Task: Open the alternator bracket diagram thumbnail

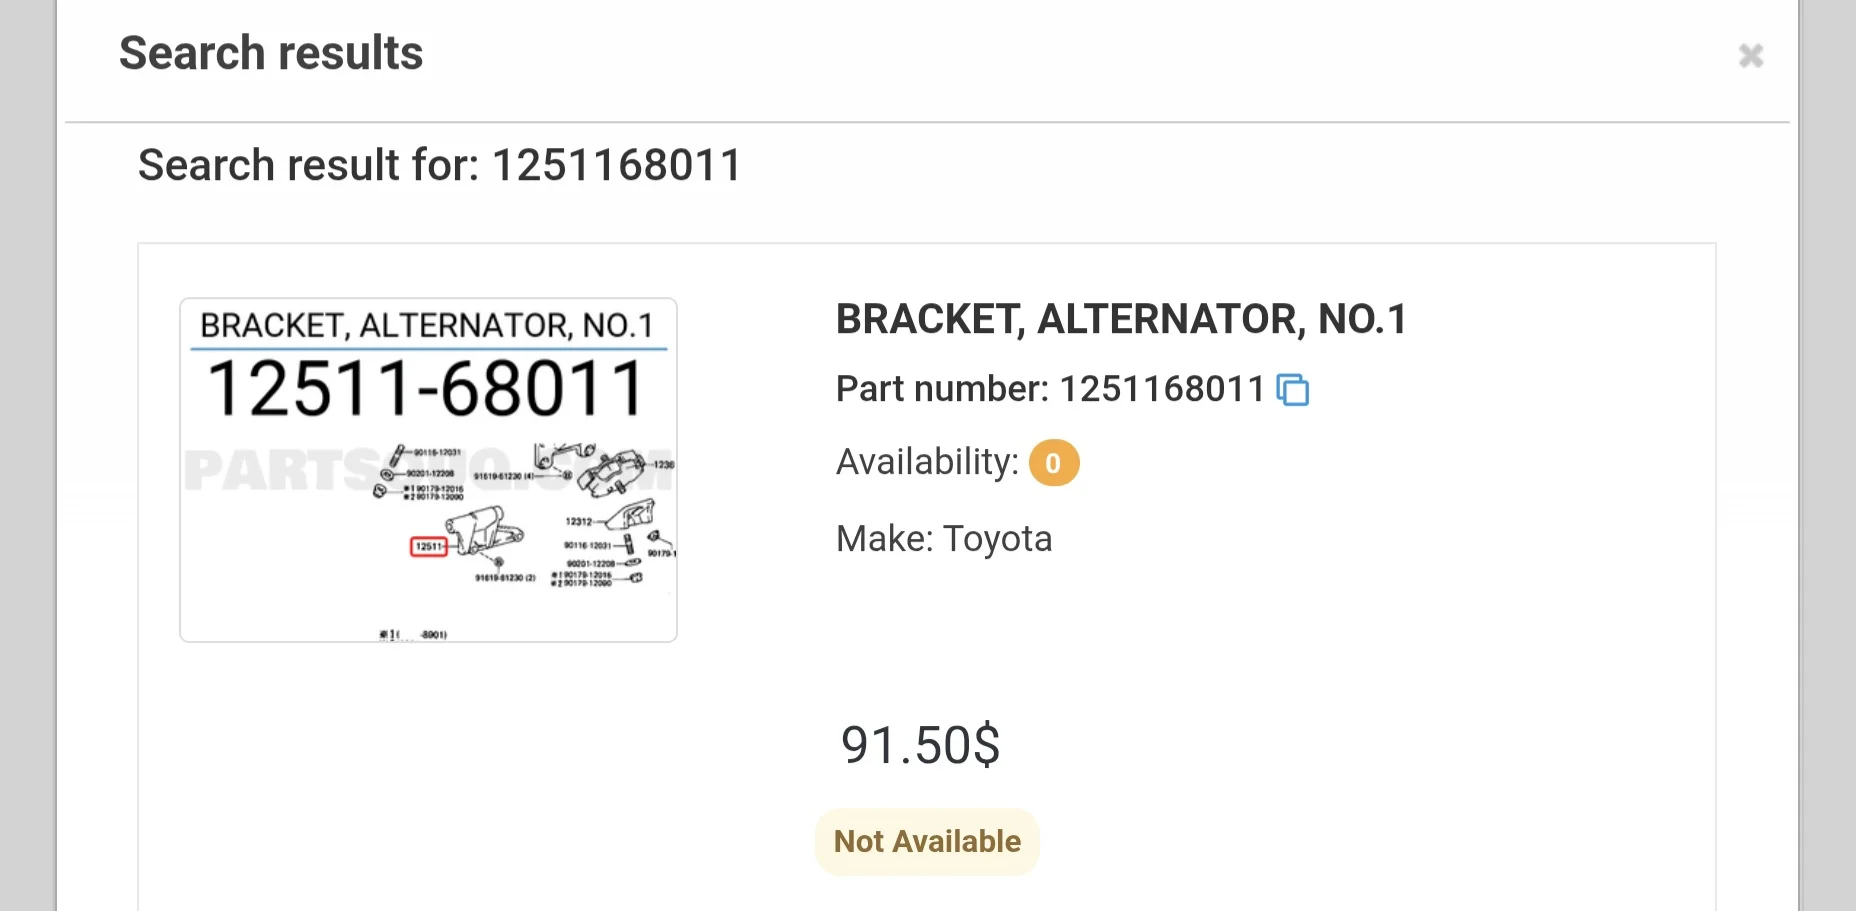Action: tap(428, 470)
